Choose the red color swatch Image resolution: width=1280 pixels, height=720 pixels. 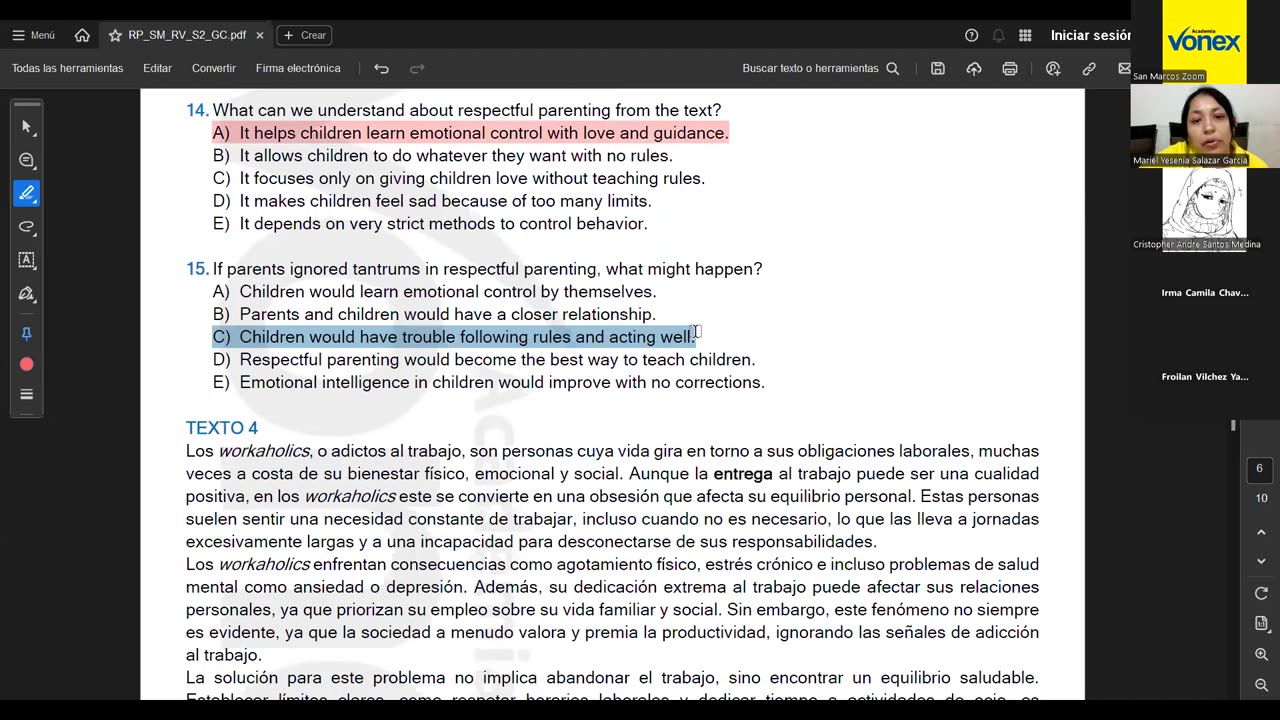tap(27, 364)
